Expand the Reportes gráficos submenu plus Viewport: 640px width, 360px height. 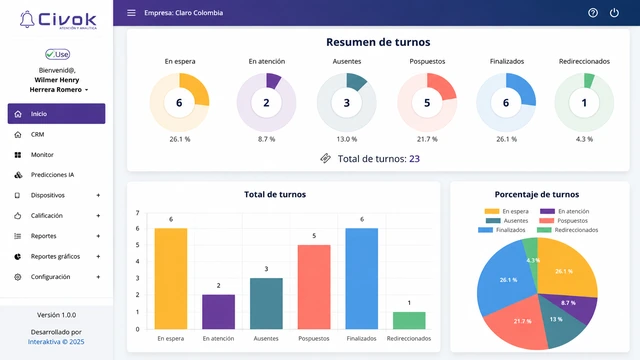coord(98,256)
